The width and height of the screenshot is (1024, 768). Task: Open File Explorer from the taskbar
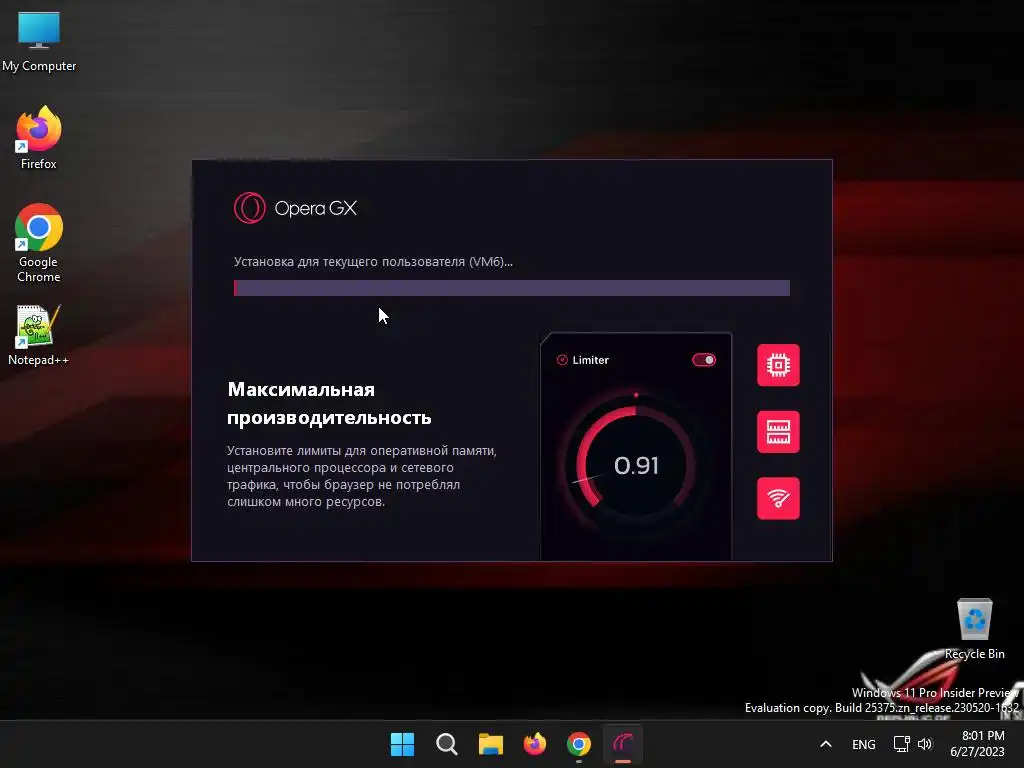coord(490,744)
